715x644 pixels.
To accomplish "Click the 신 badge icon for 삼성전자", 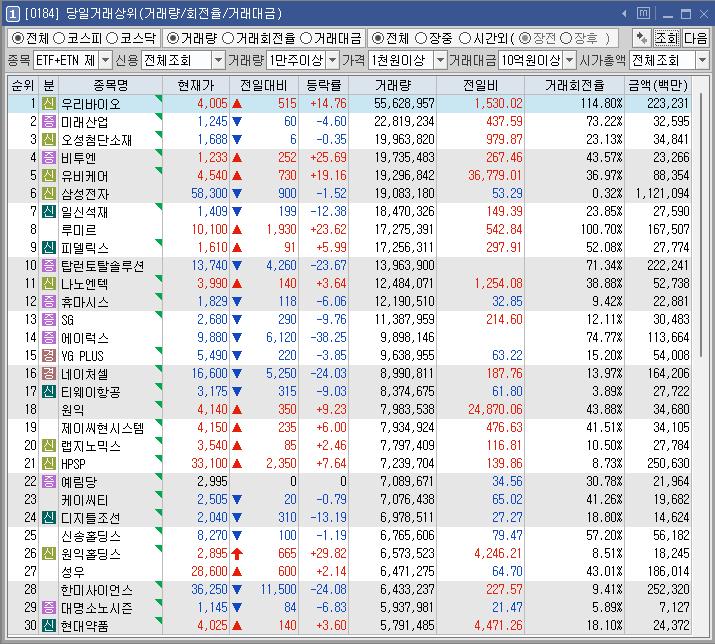I will click(x=49, y=193).
